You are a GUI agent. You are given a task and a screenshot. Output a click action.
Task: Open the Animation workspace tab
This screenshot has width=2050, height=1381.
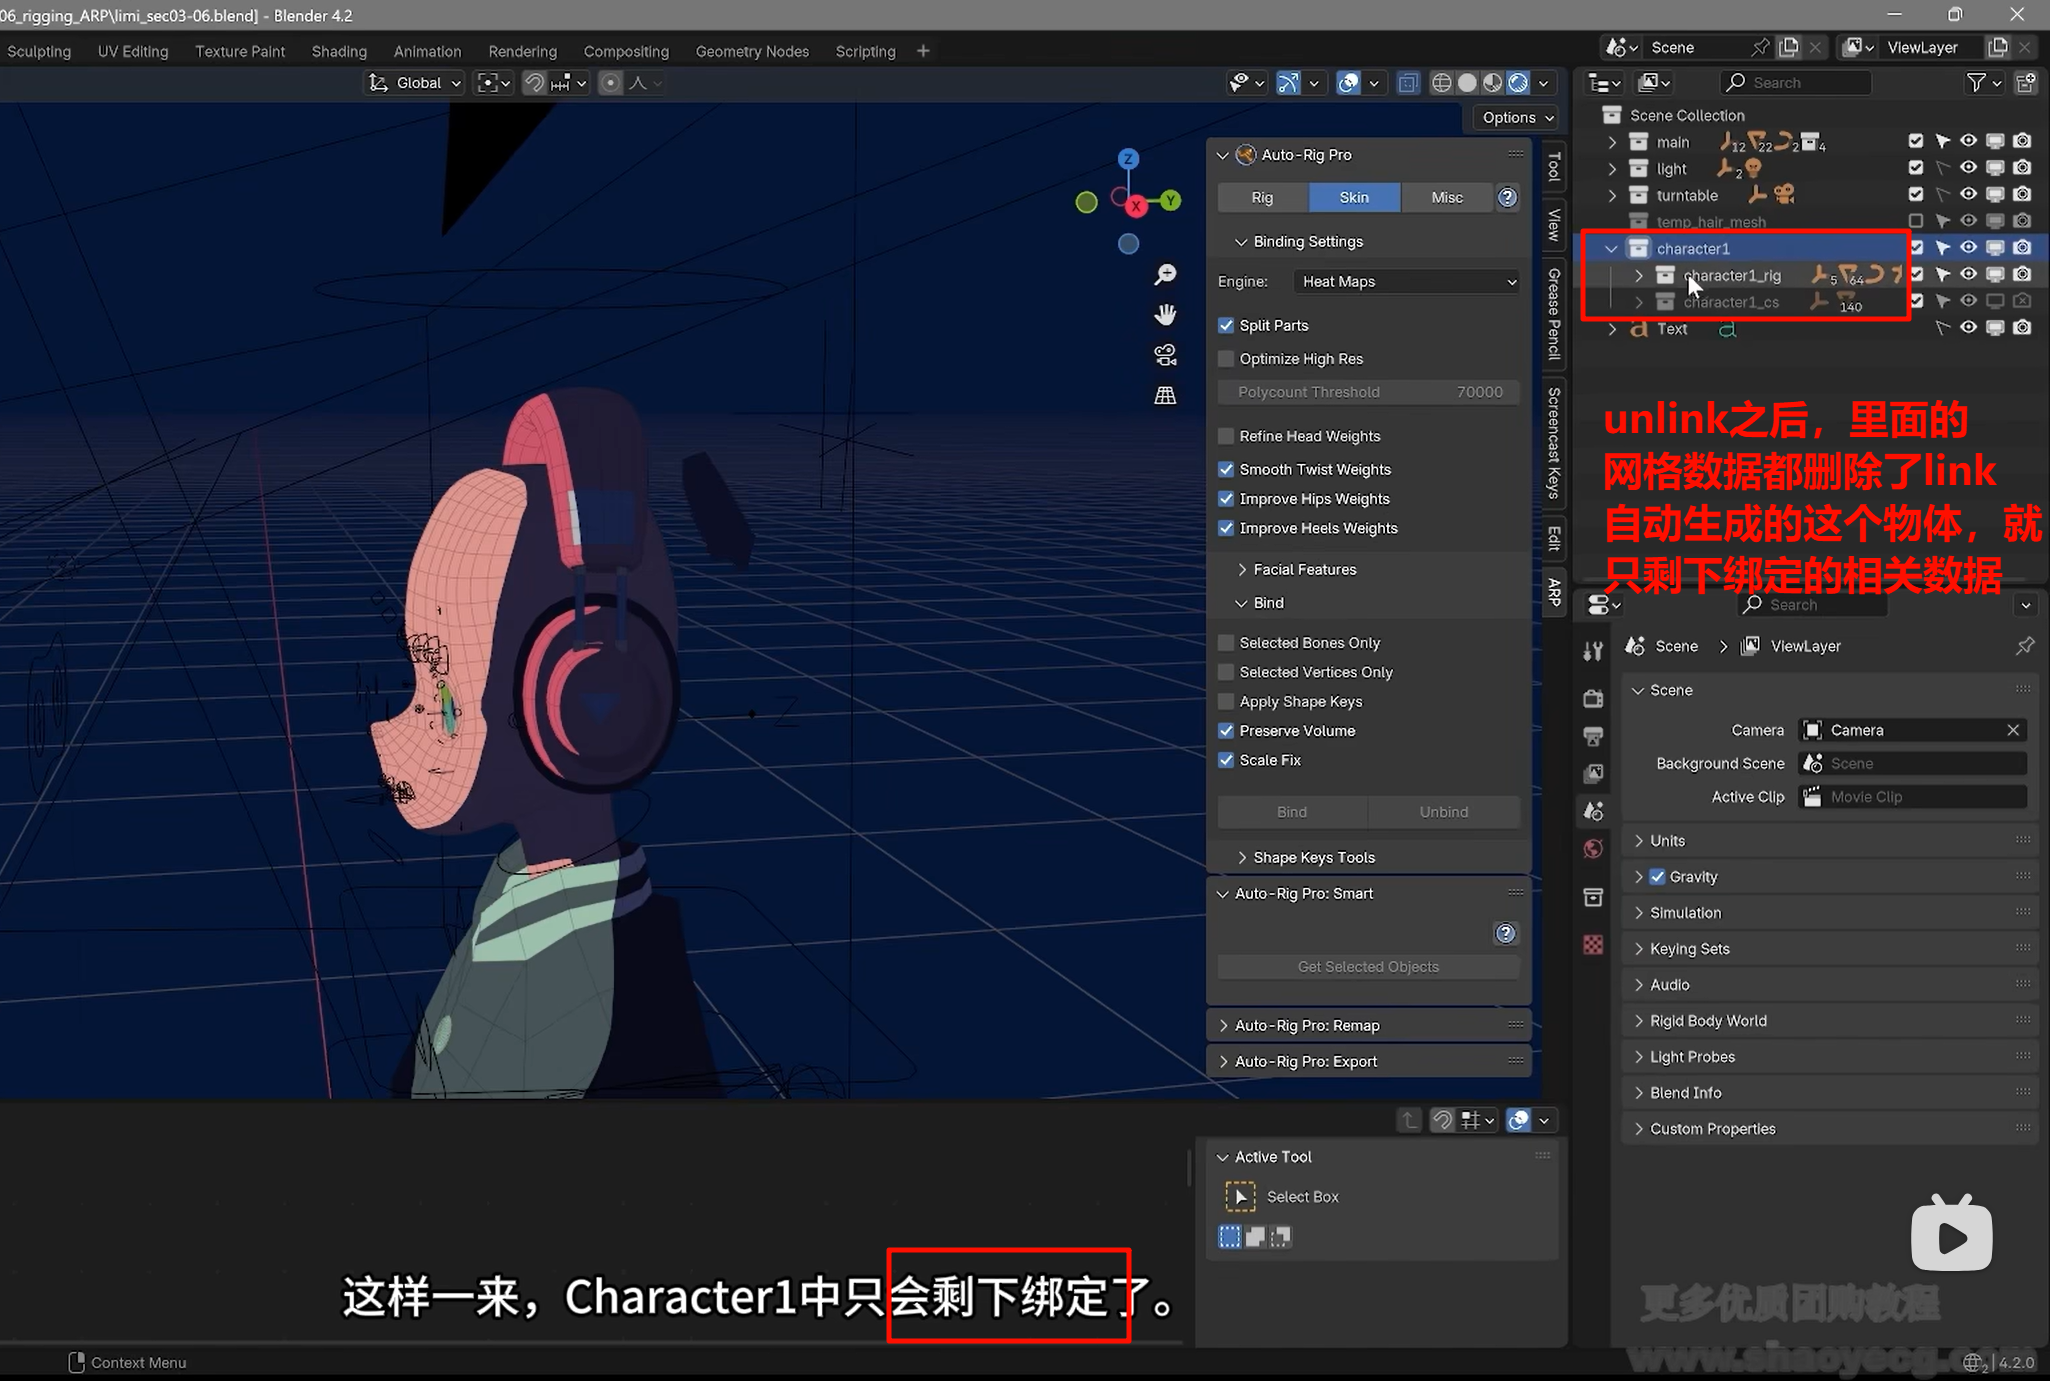pos(427,51)
